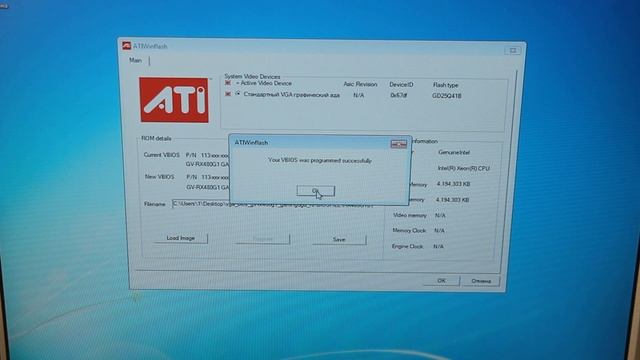640x360 pixels.
Task: Select the Стандартный VGA device radio button
Action: (238, 94)
